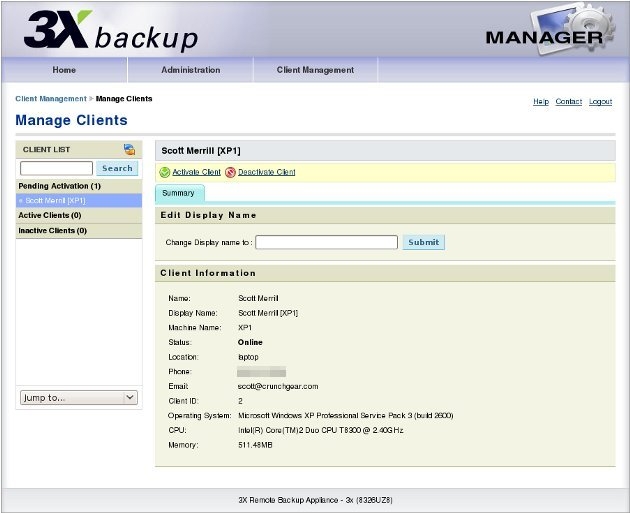This screenshot has height=513, width=630.
Task: Click the Logout link
Action: coord(601,101)
